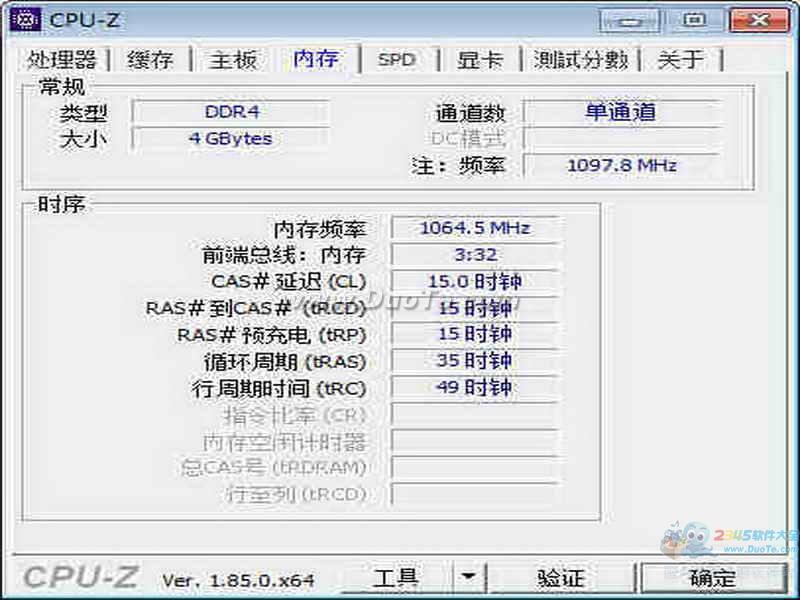
Task: Switch to the 处理器 tab
Action: point(62,60)
